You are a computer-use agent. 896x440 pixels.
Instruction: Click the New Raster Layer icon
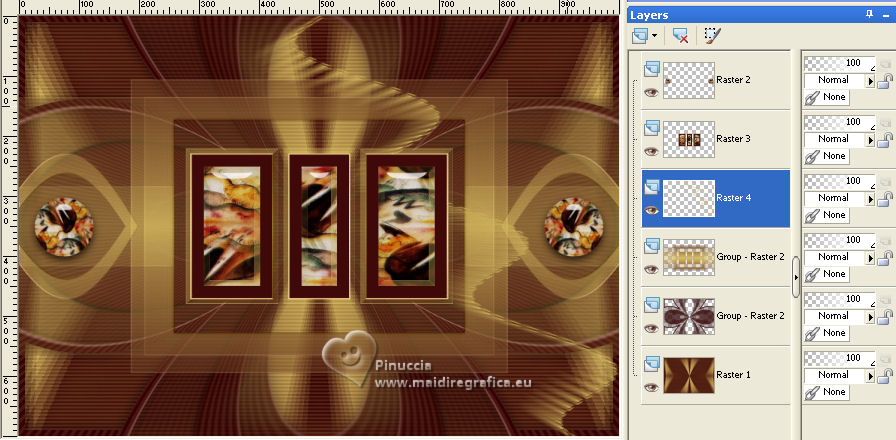[x=640, y=35]
